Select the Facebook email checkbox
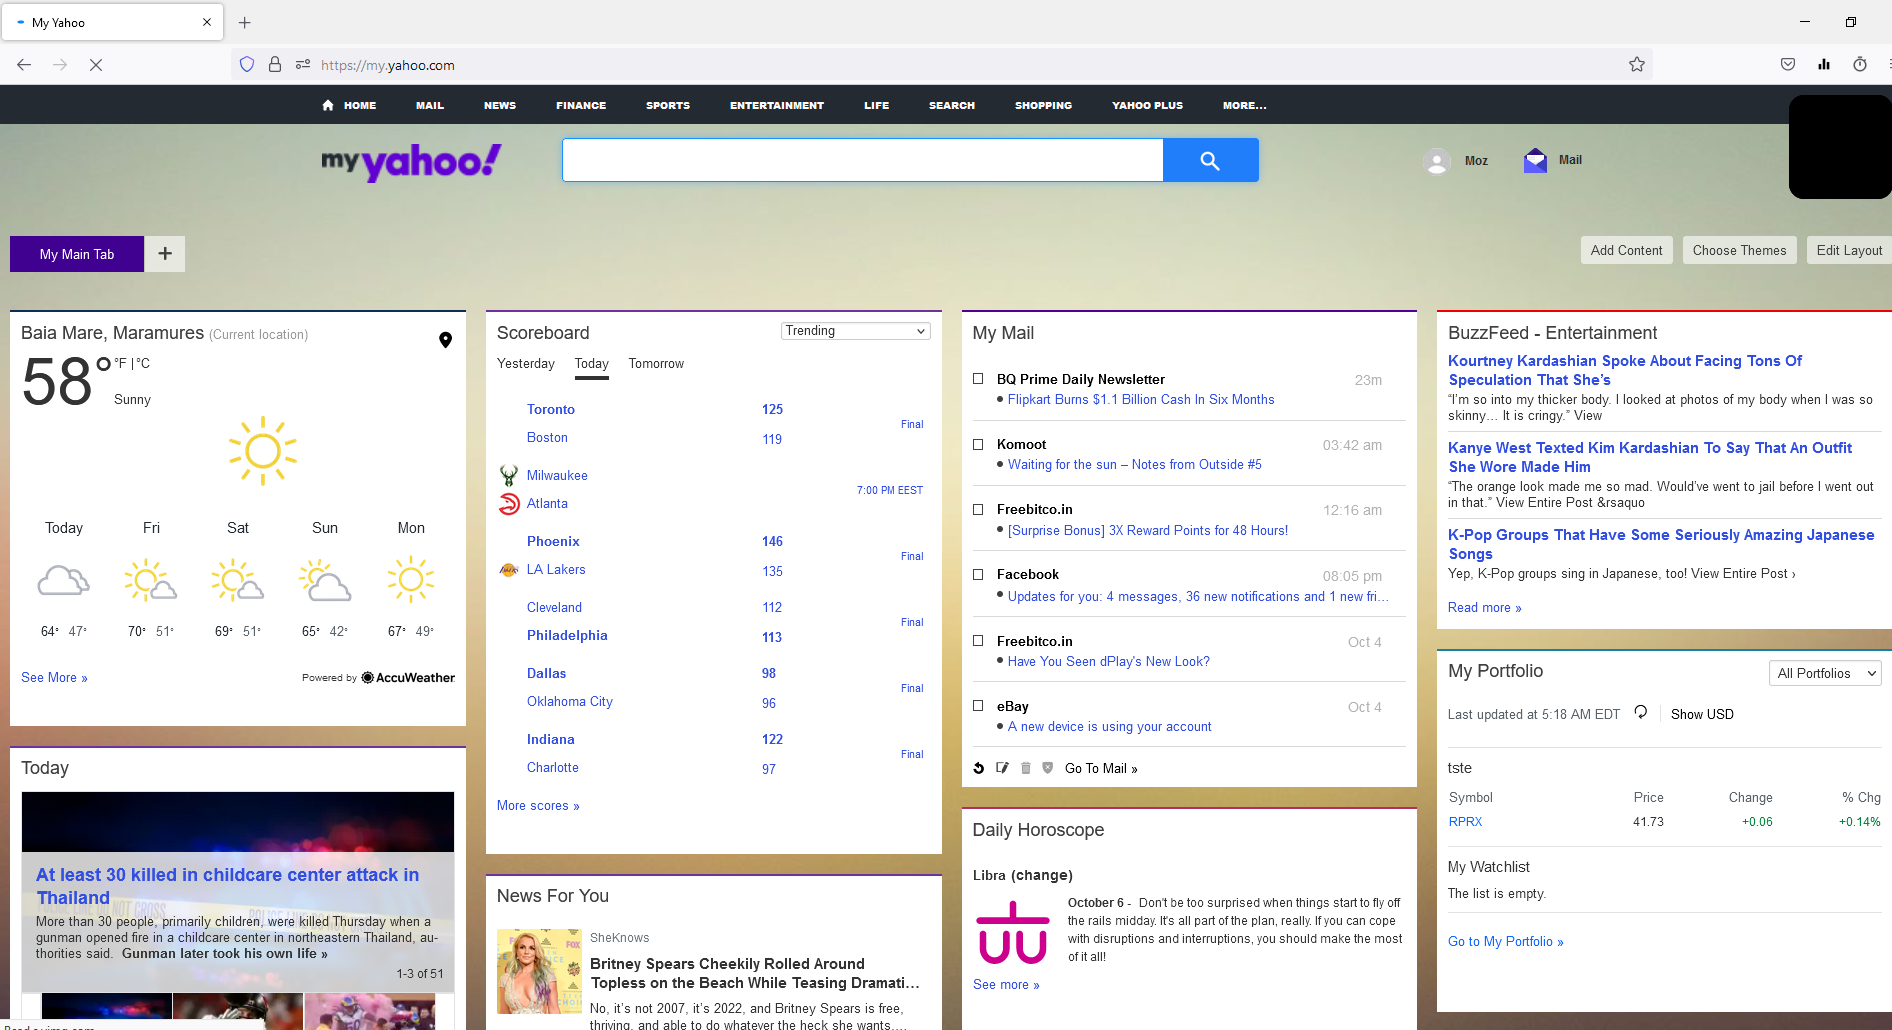The image size is (1892, 1030). [x=978, y=574]
